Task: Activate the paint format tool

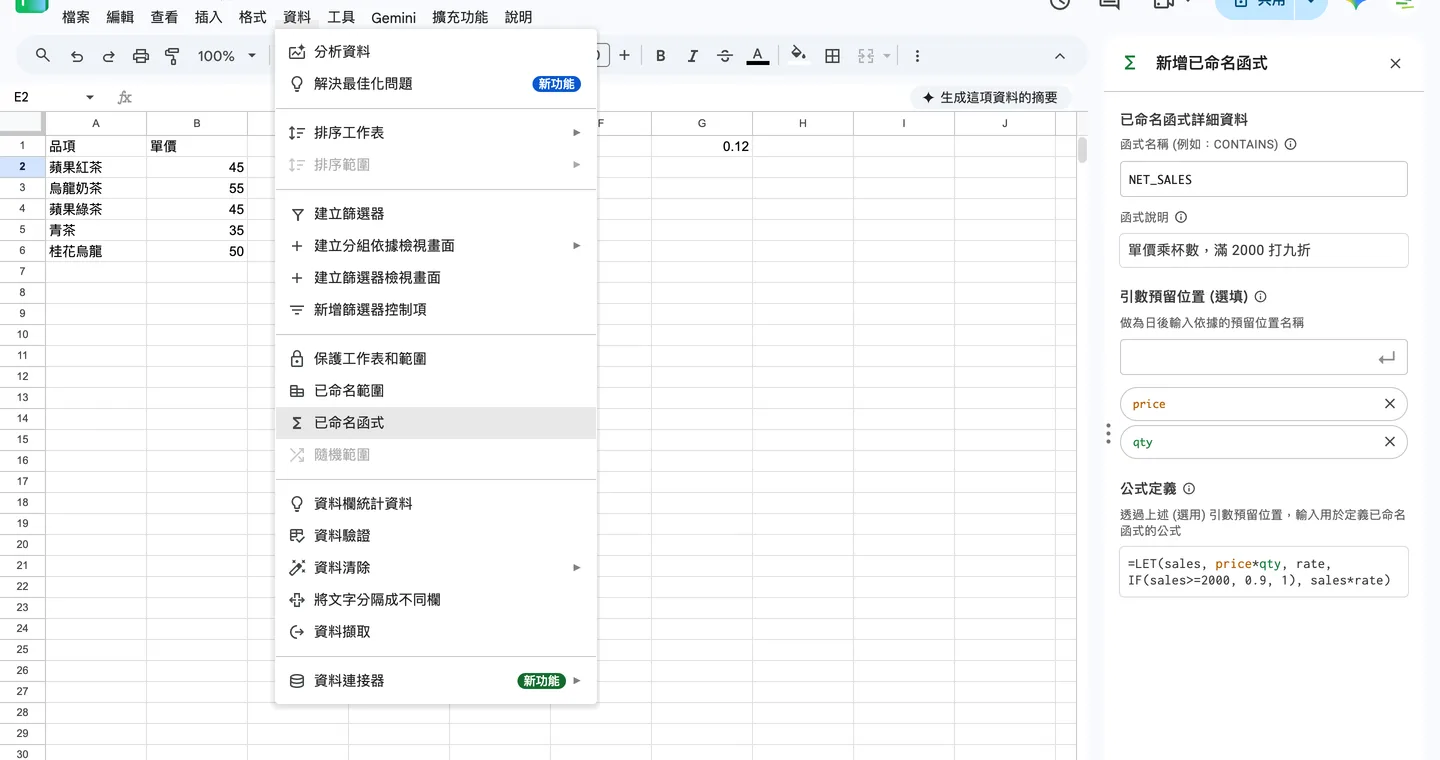Action: pos(172,56)
